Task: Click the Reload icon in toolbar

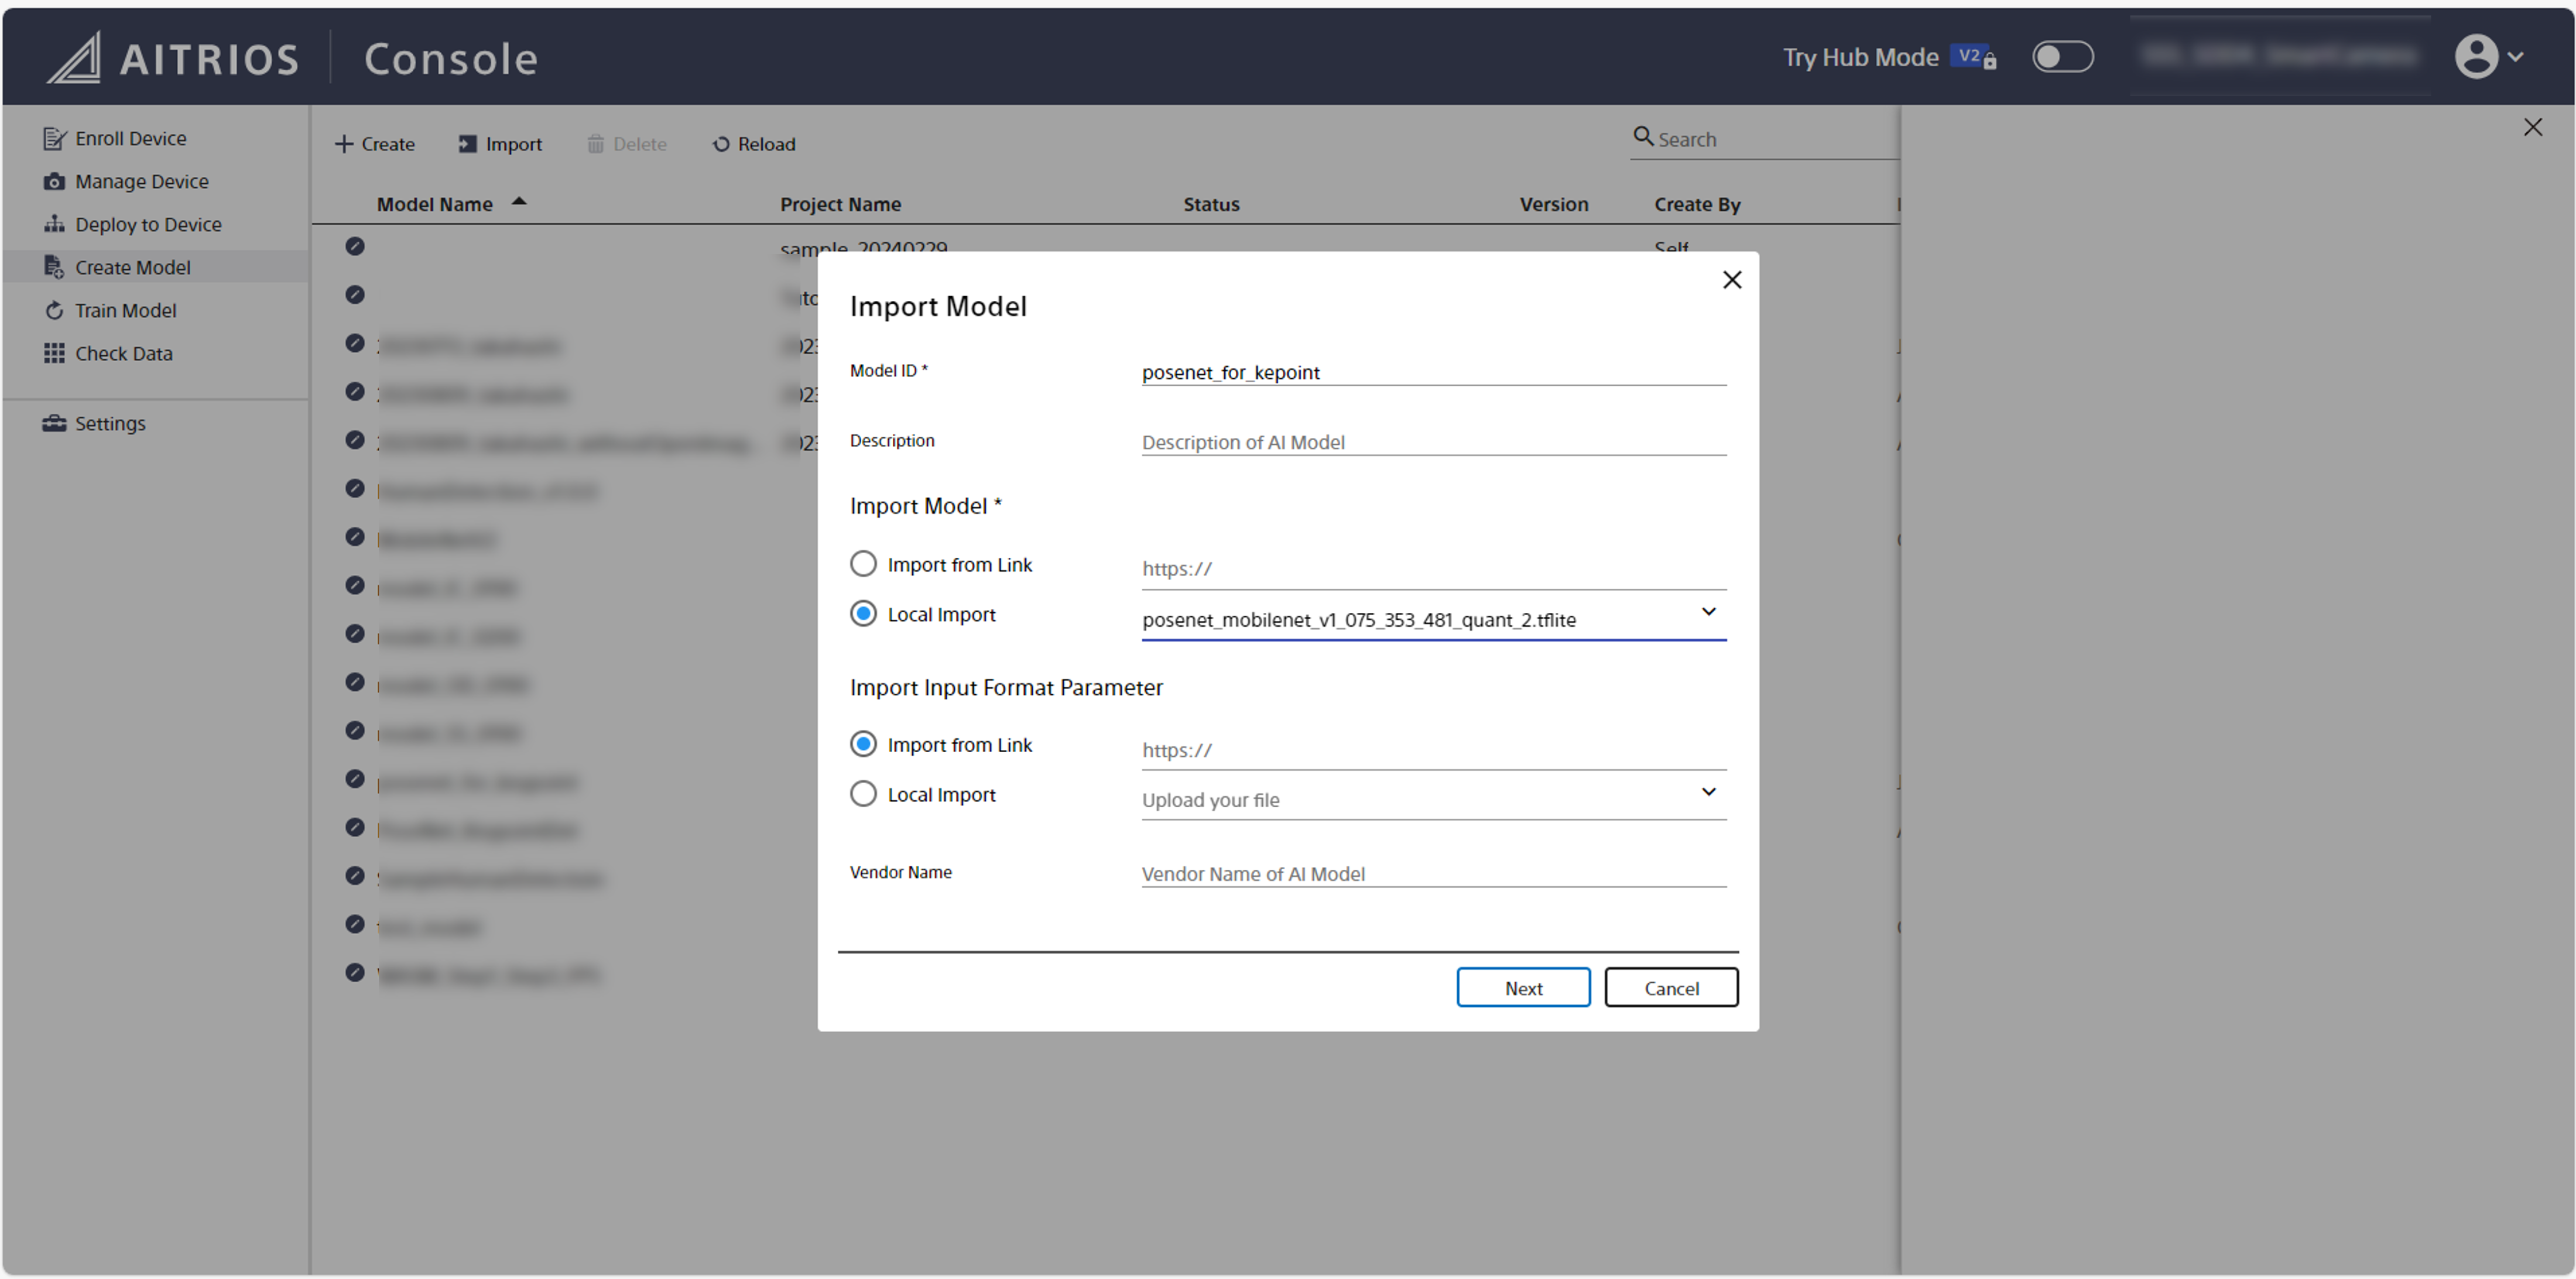Action: click(x=721, y=144)
